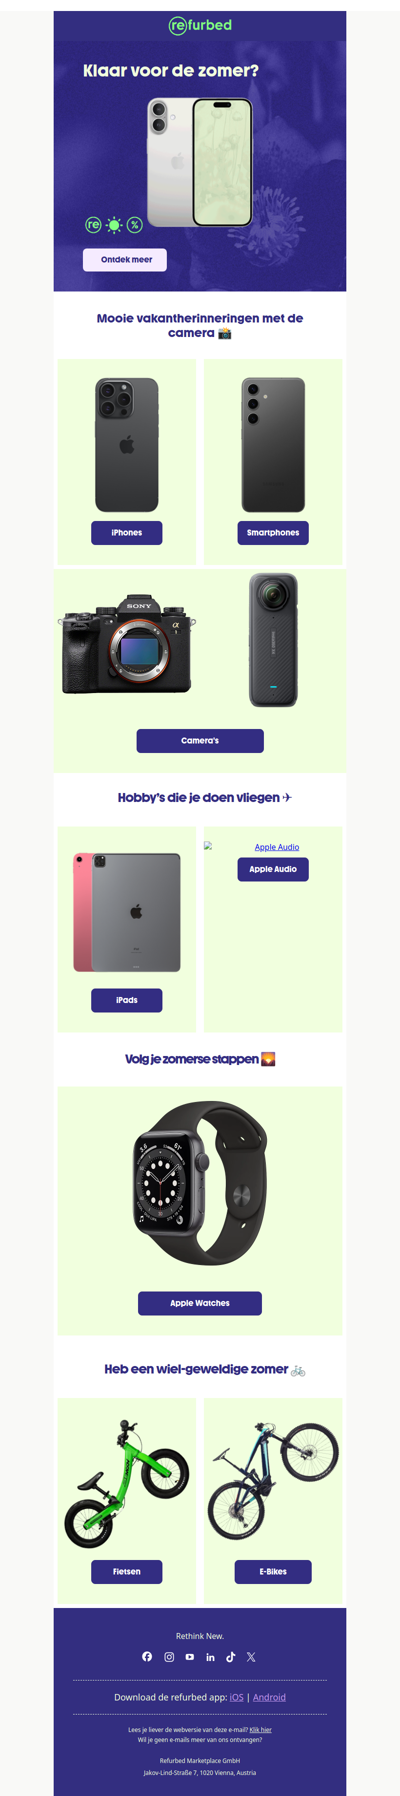Open the LinkedIn icon in the footer
Screen dimensions: 400x1796
click(210, 1657)
